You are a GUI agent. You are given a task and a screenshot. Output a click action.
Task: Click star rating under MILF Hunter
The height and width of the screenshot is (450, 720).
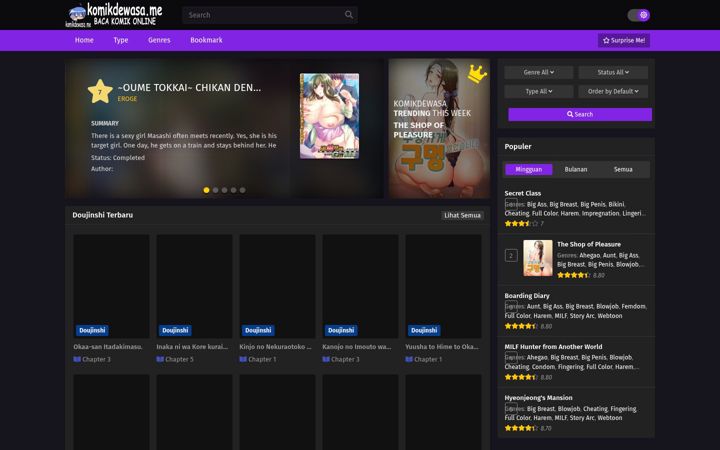click(521, 377)
